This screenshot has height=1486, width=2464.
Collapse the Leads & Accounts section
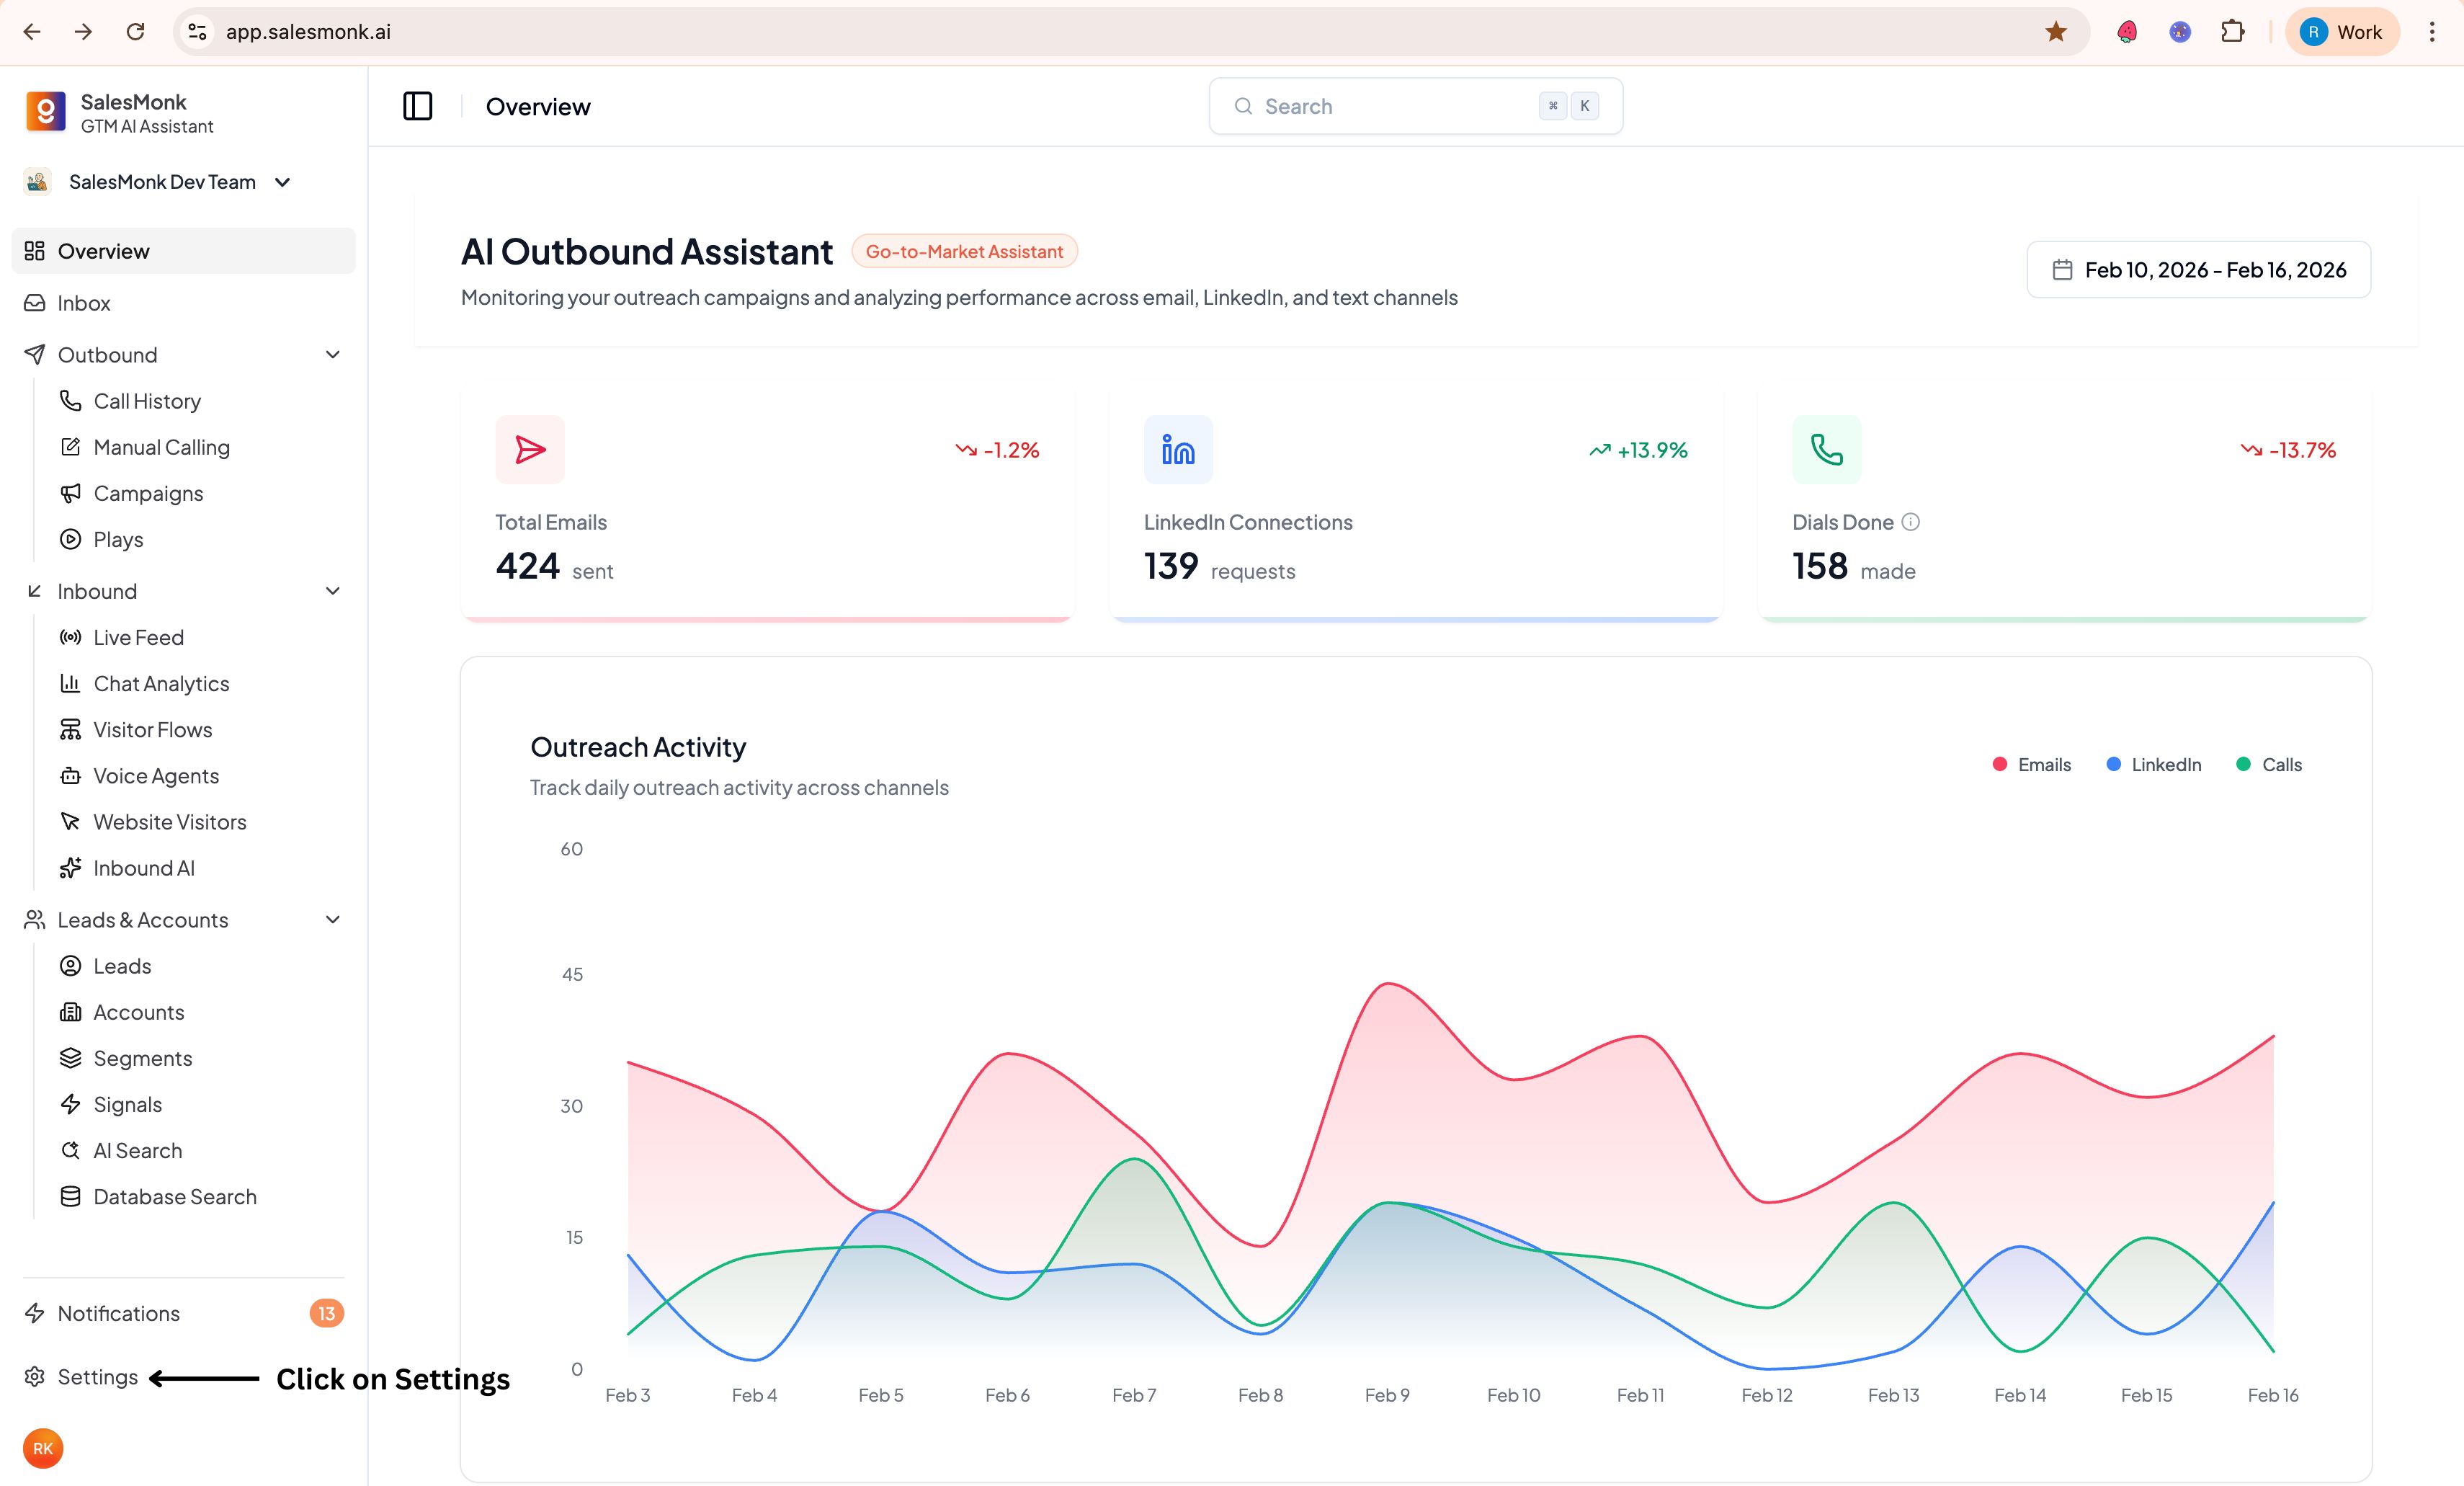333,920
